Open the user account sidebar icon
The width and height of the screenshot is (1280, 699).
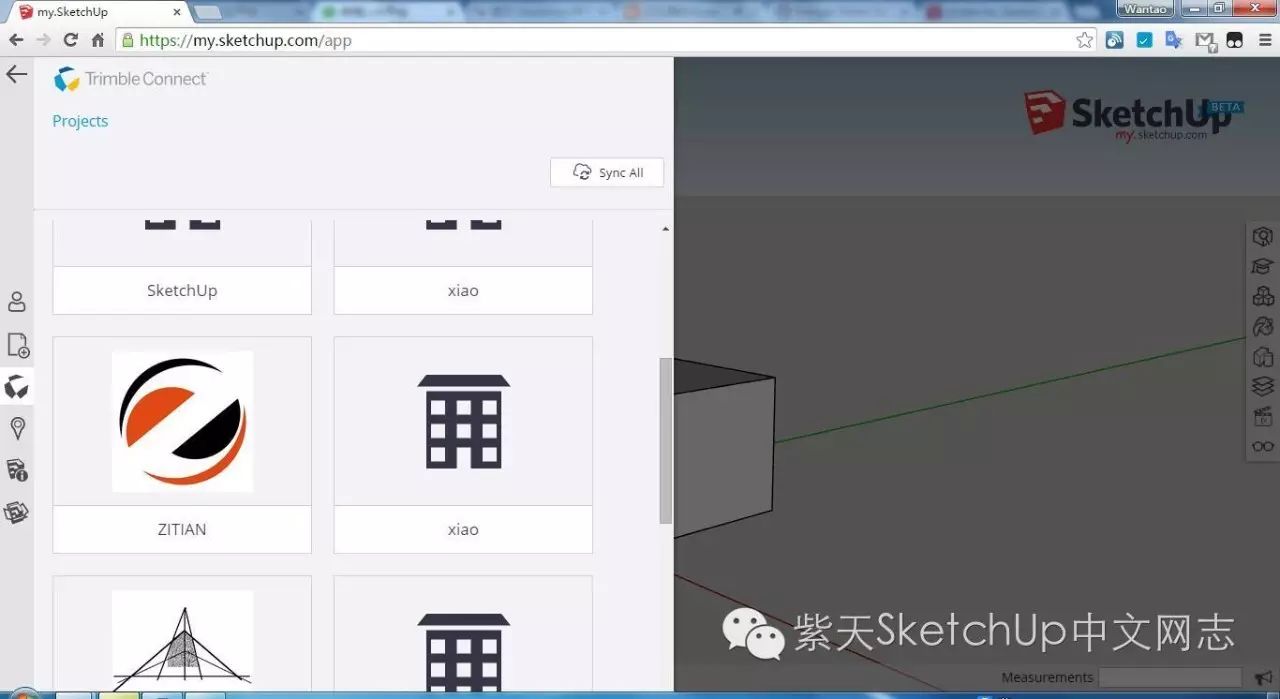(17, 302)
